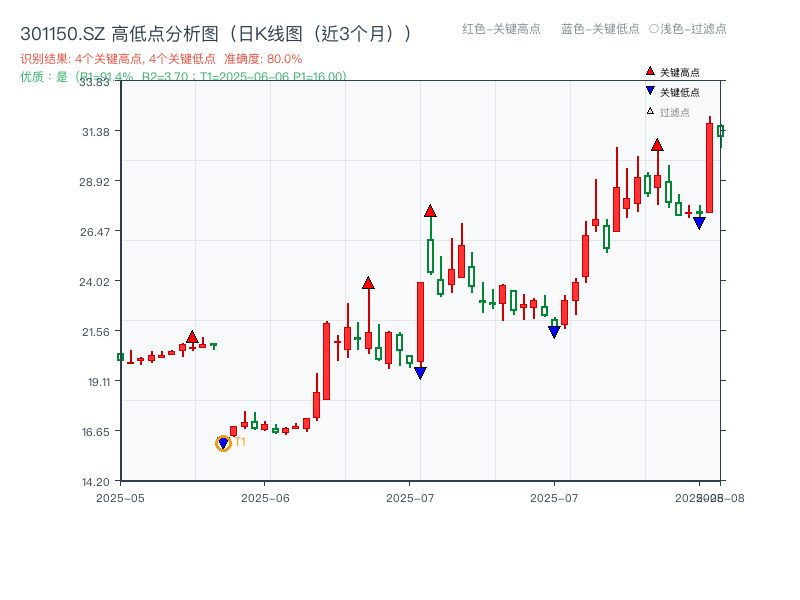Viewport: 800px width, 600px height.
Task: Click the orange-circled T1 low-point marker
Action: tap(223, 441)
